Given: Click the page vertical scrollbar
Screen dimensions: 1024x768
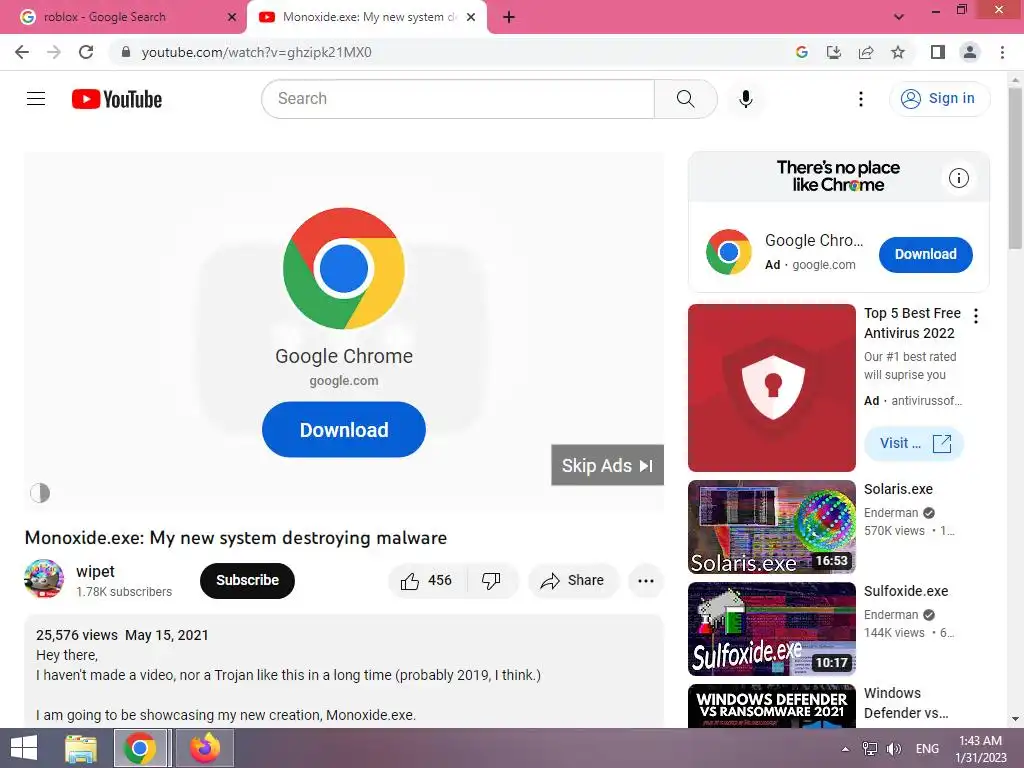Looking at the screenshot, I should point(1015,168).
